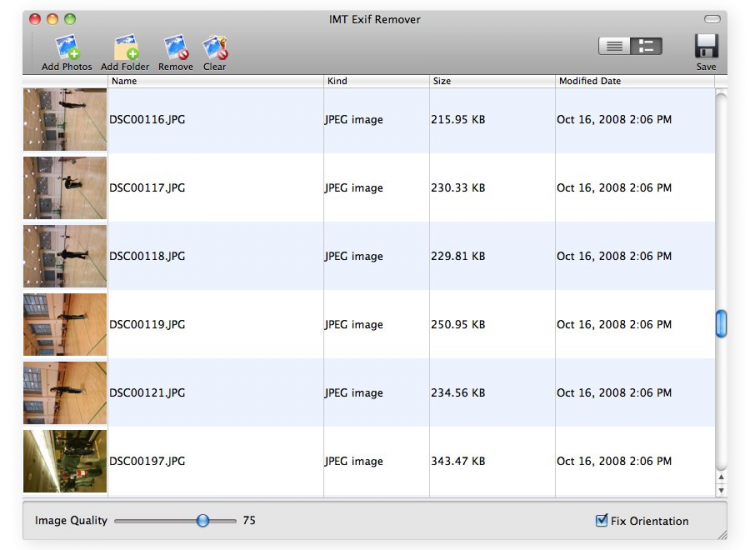This screenshot has width=750, height=550.
Task: Sort by the Modified Date column header
Action: click(x=635, y=81)
